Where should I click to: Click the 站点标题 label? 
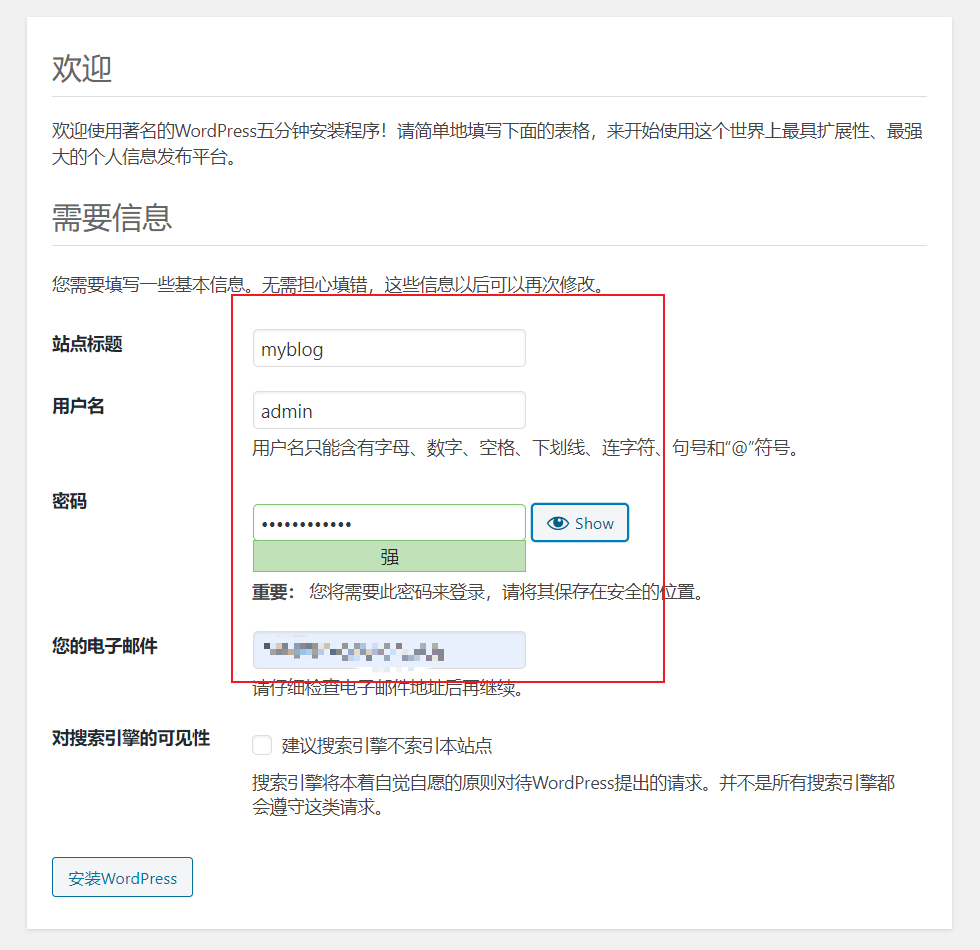(x=87, y=344)
